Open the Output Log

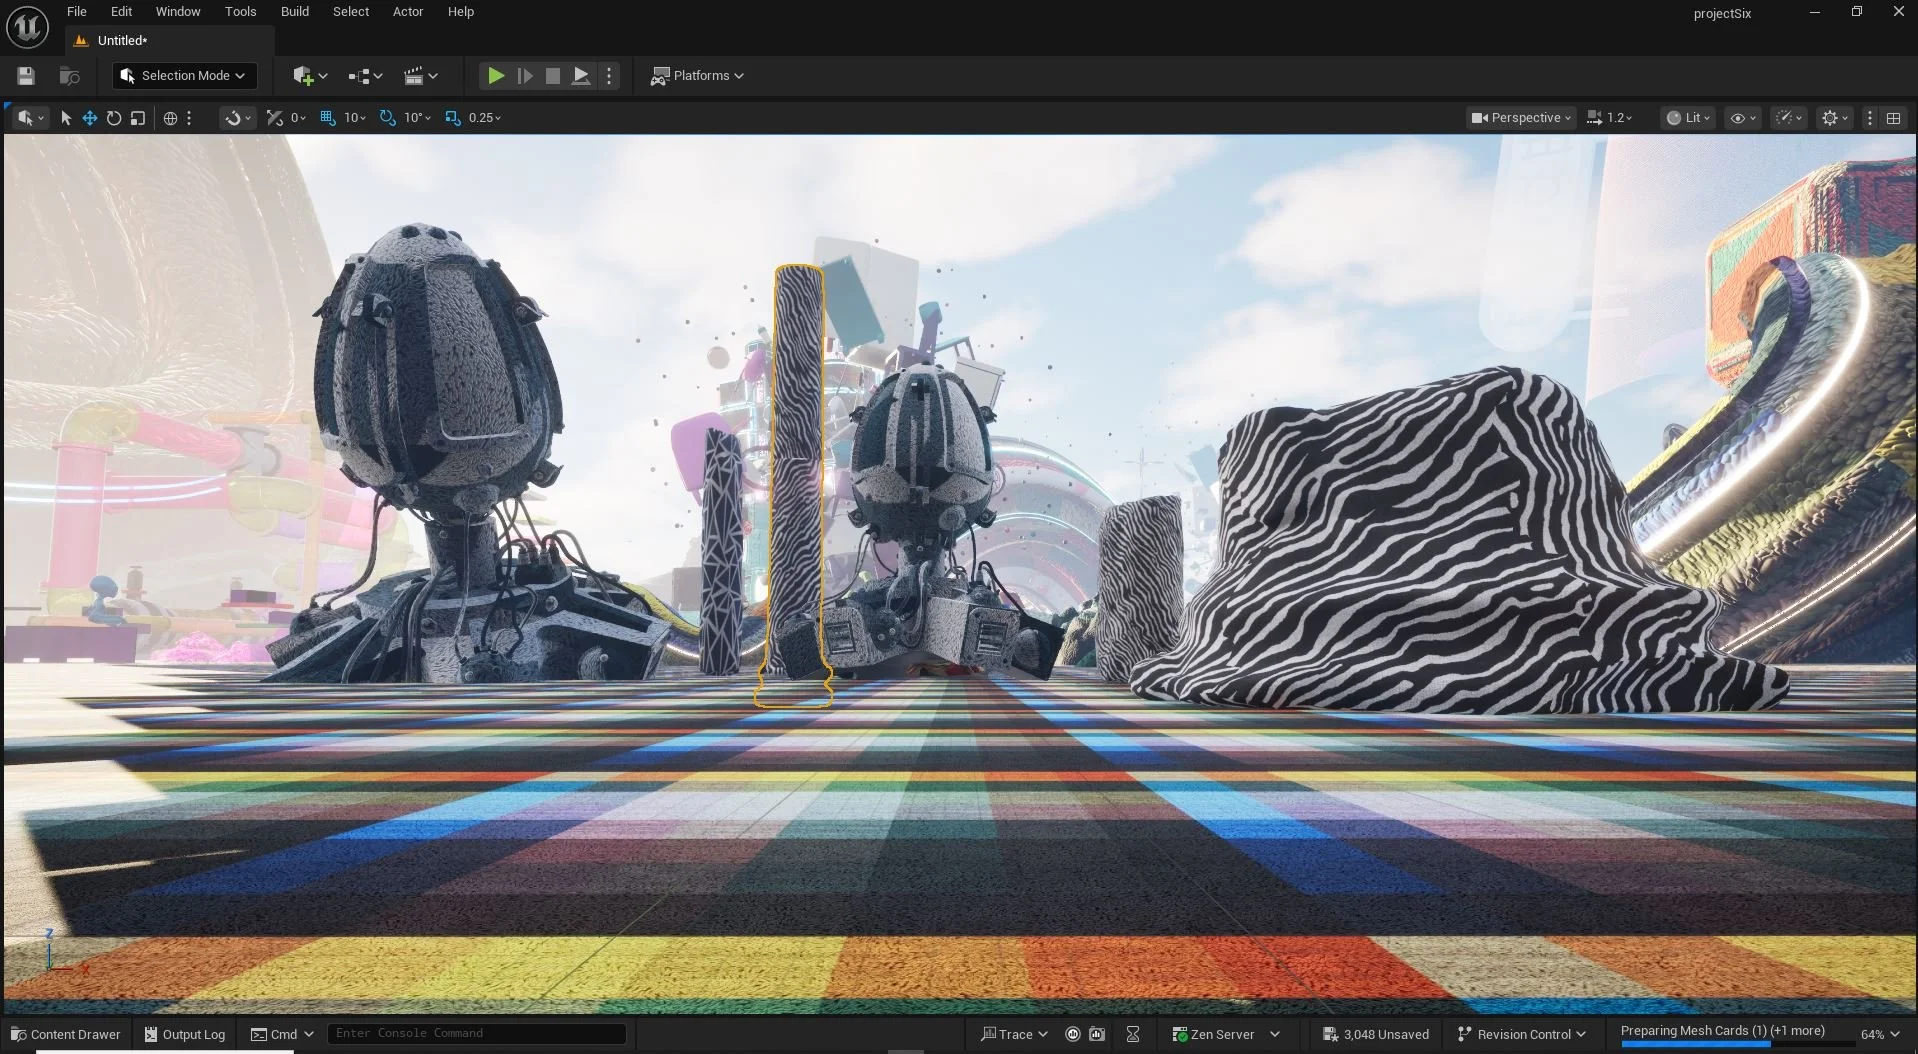pyautogui.click(x=185, y=1034)
